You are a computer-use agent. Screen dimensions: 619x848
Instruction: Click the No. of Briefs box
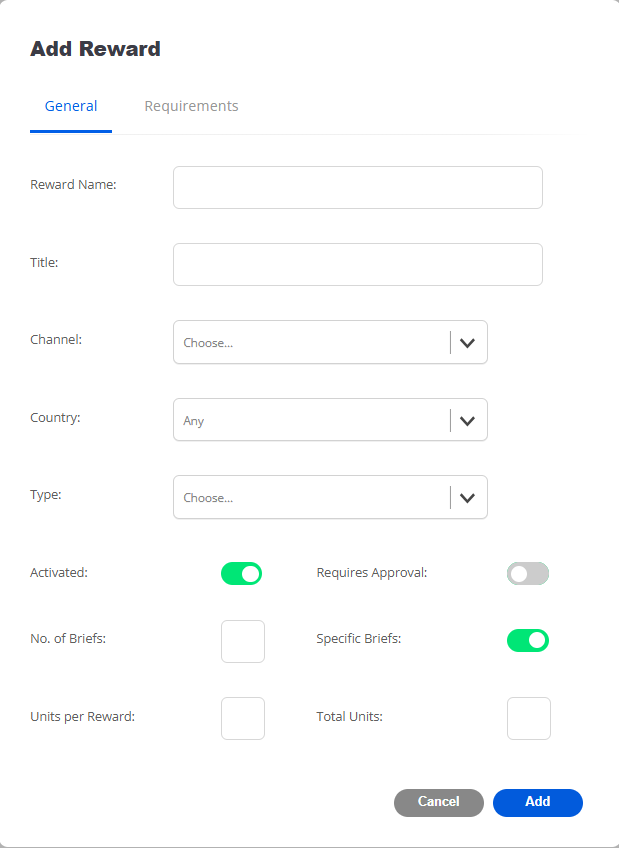pos(243,641)
